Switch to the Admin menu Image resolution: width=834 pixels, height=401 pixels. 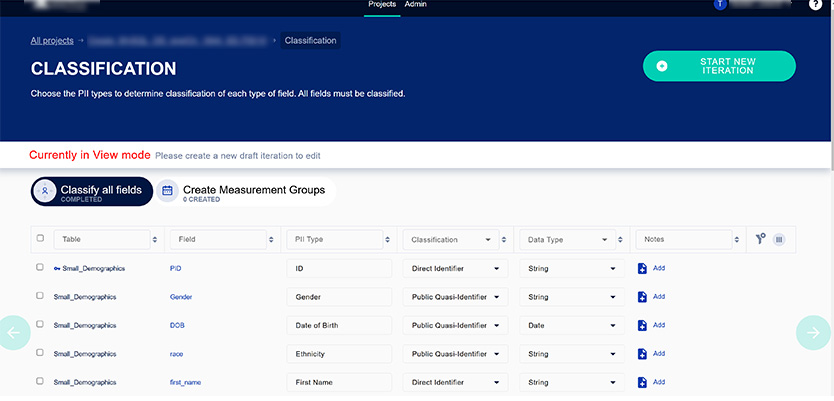click(x=415, y=5)
